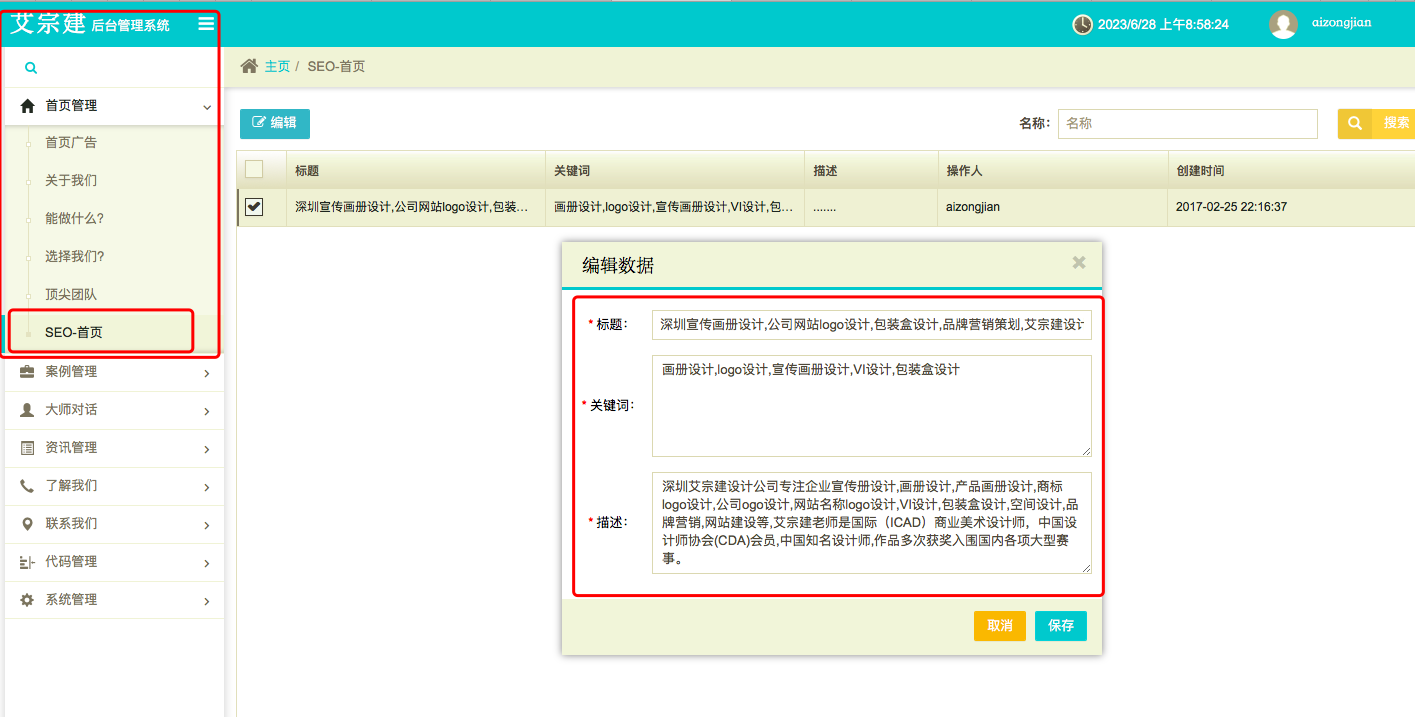Click the 取消 button in the dialog
Viewport: 1415px width, 717px height.
999,625
